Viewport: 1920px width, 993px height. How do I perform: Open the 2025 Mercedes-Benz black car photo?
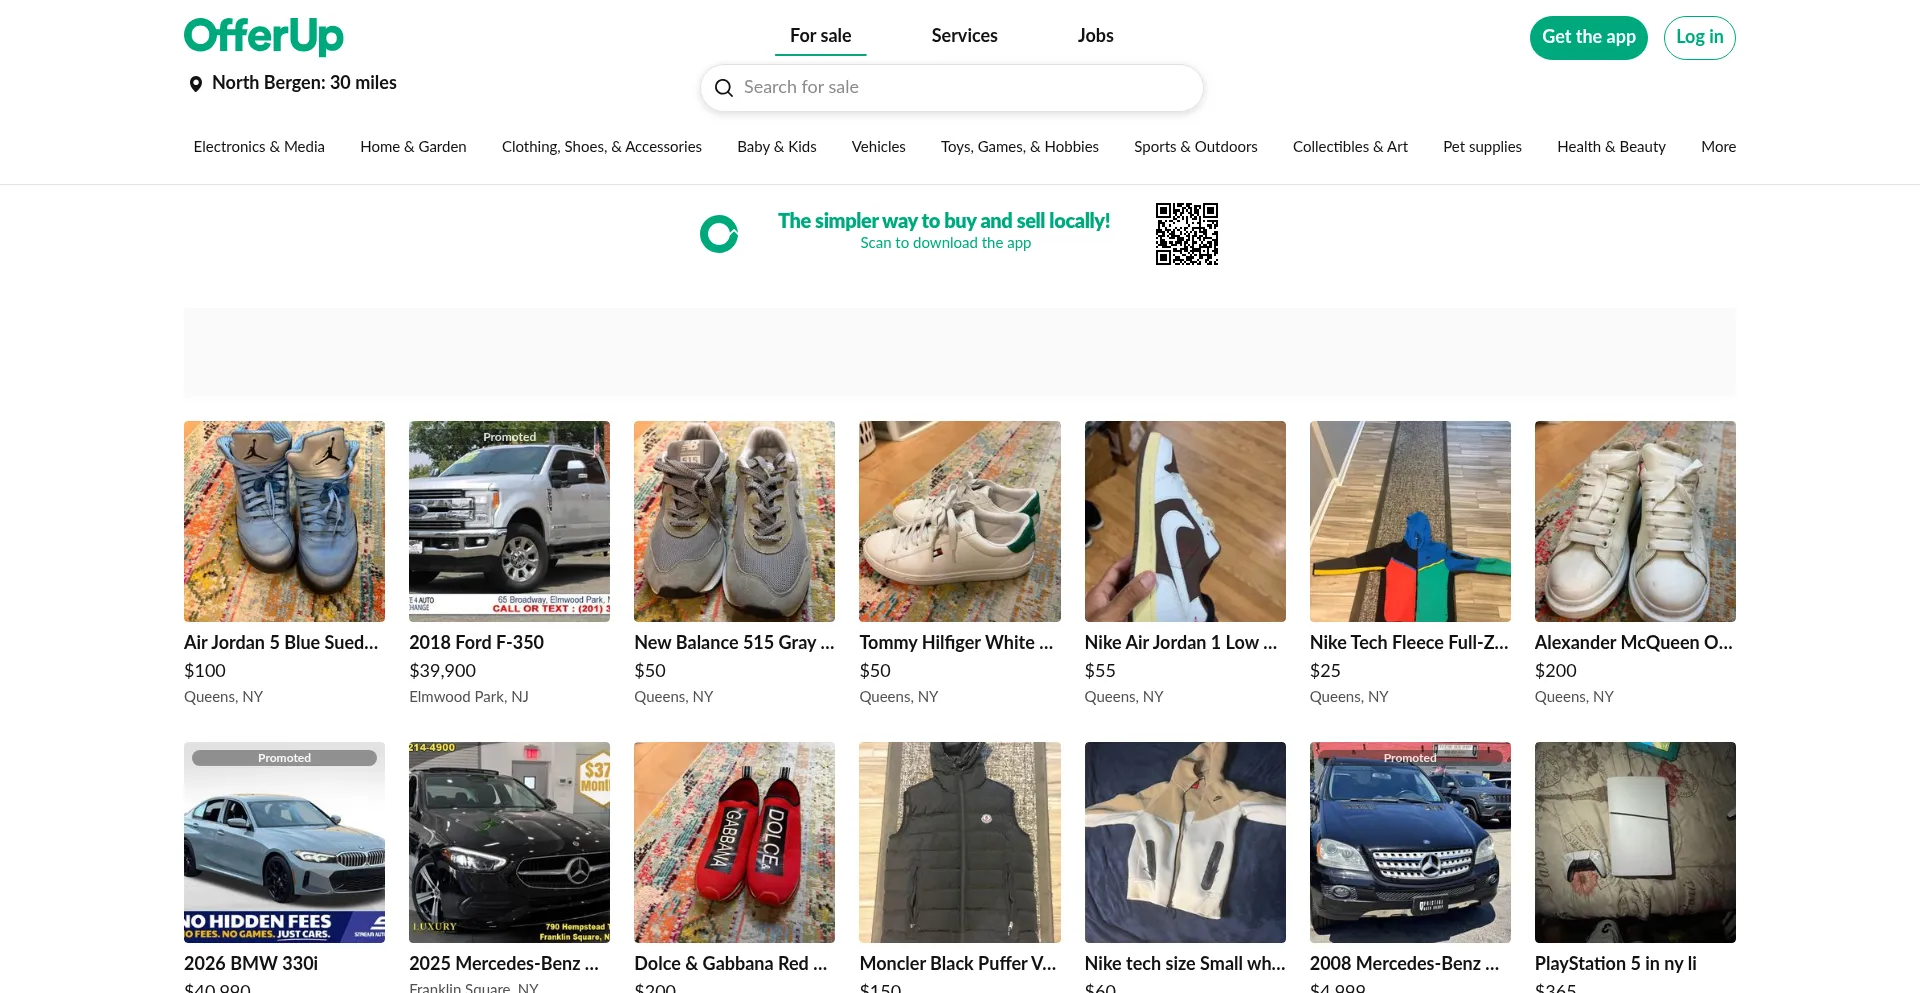coord(509,842)
